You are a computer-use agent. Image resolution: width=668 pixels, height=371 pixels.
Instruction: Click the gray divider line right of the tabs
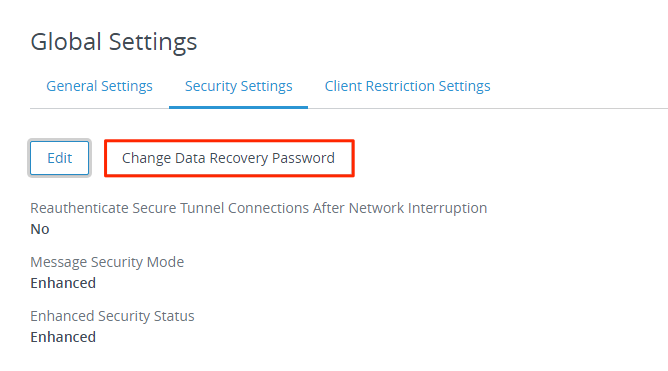[488, 108]
